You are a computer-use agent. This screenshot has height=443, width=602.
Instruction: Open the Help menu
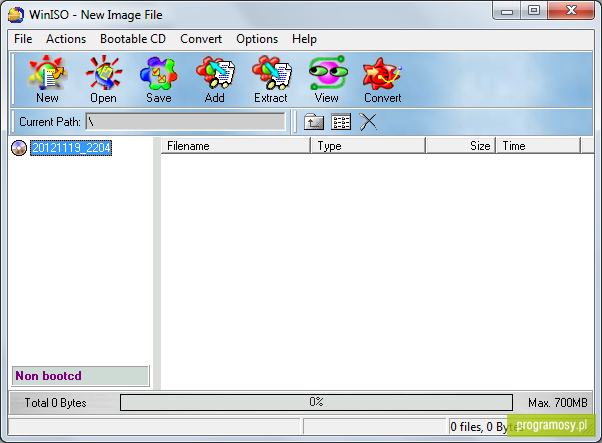click(304, 39)
